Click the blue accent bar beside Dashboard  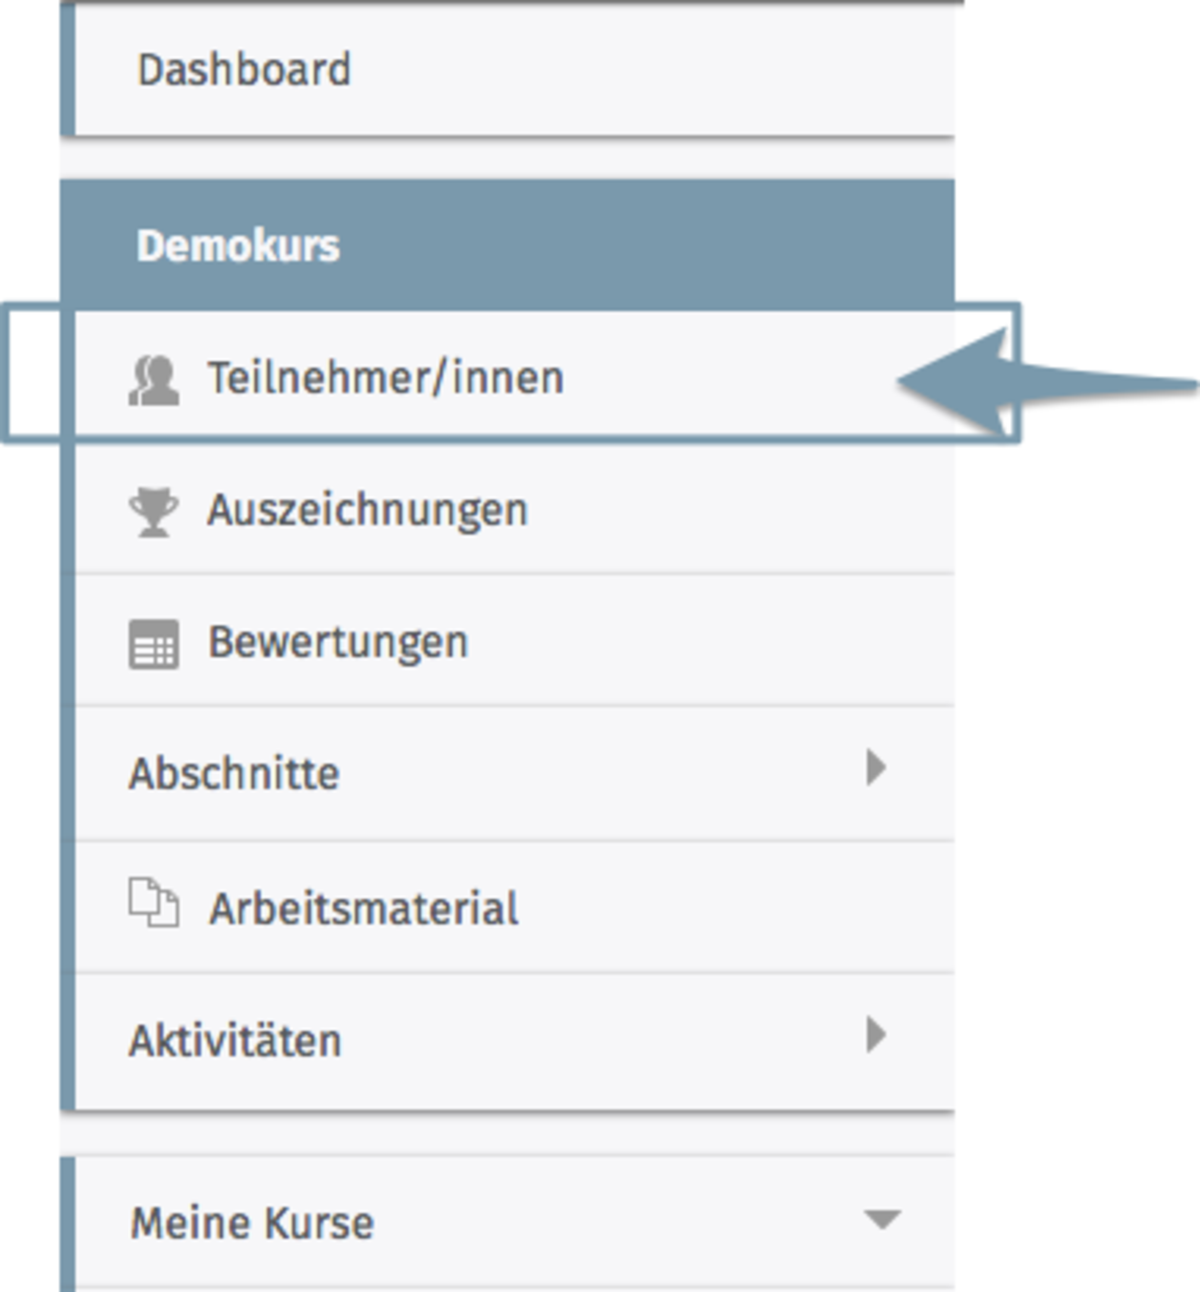pos(67,70)
